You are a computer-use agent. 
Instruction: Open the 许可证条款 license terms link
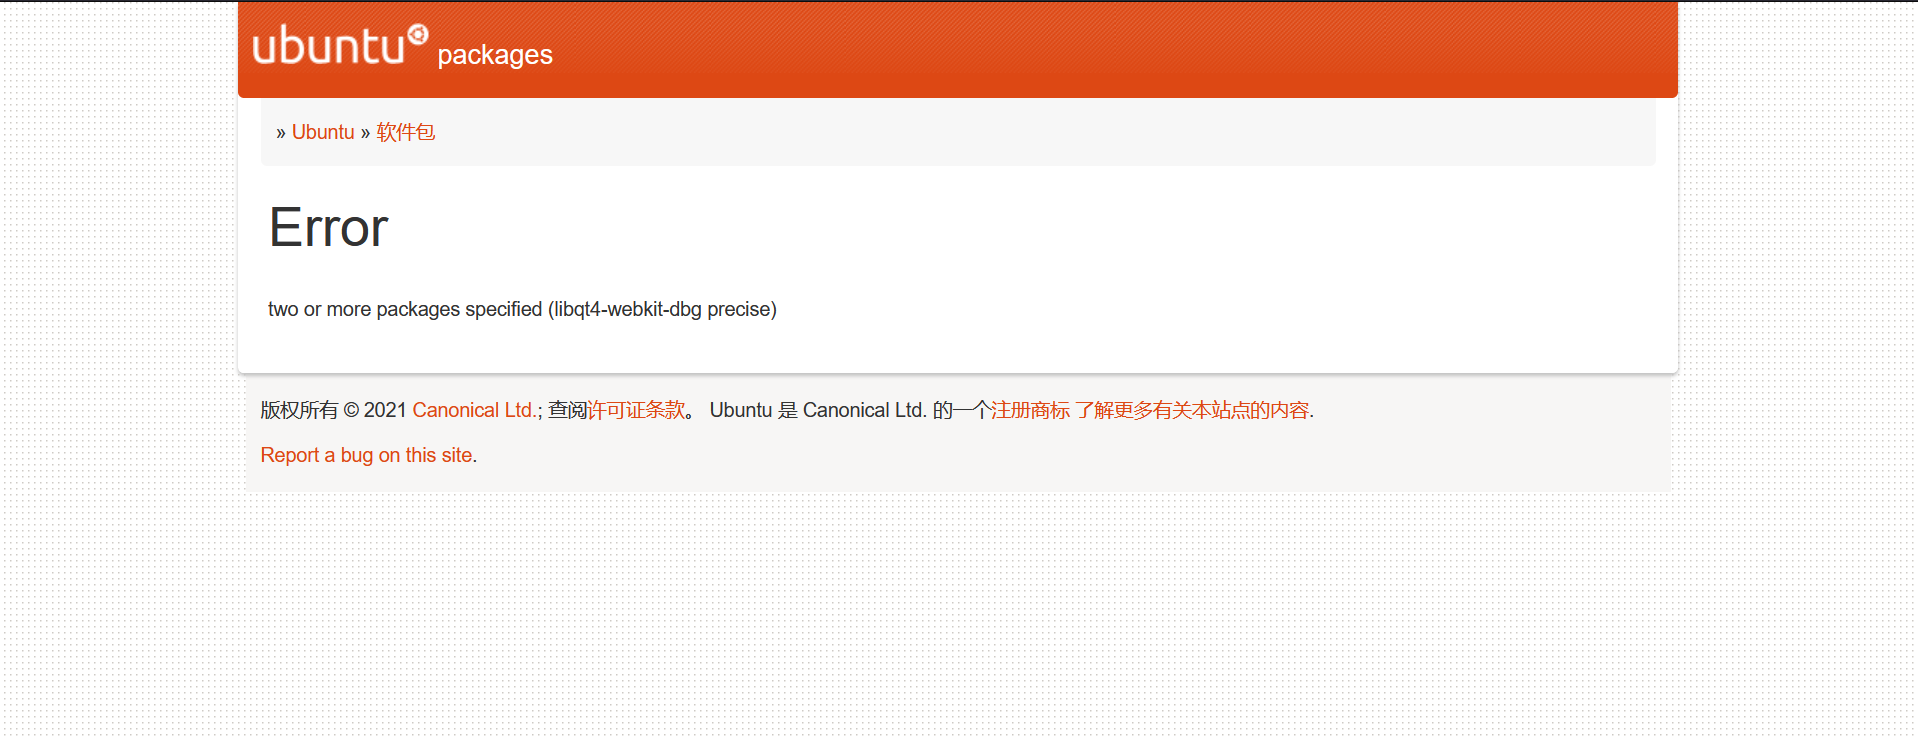636,410
